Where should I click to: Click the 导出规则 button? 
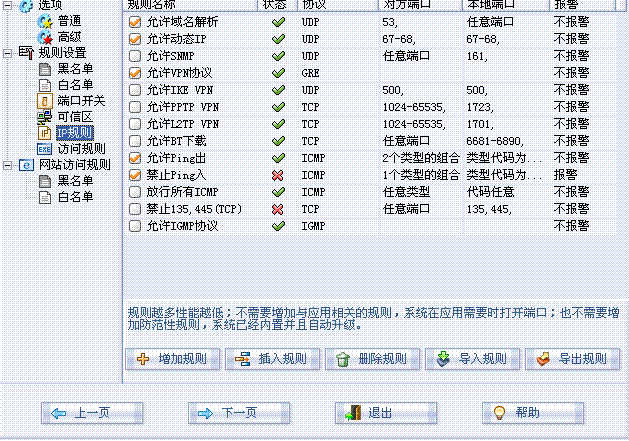click(572, 359)
